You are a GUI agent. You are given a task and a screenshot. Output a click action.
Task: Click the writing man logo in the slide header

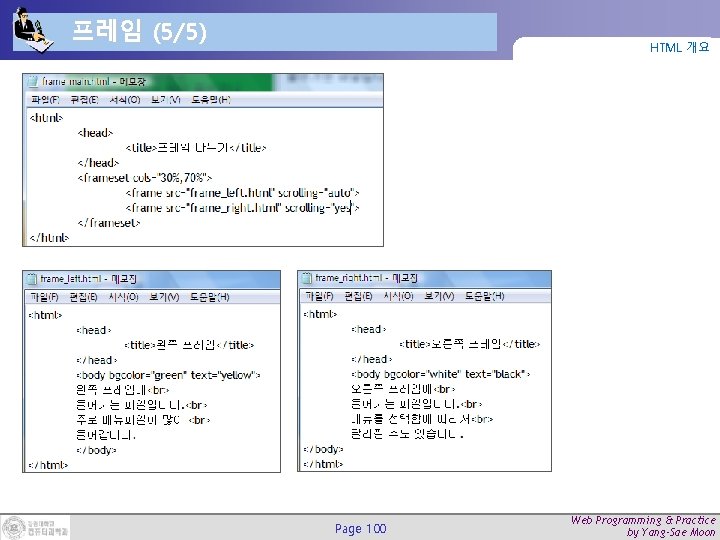(32, 30)
